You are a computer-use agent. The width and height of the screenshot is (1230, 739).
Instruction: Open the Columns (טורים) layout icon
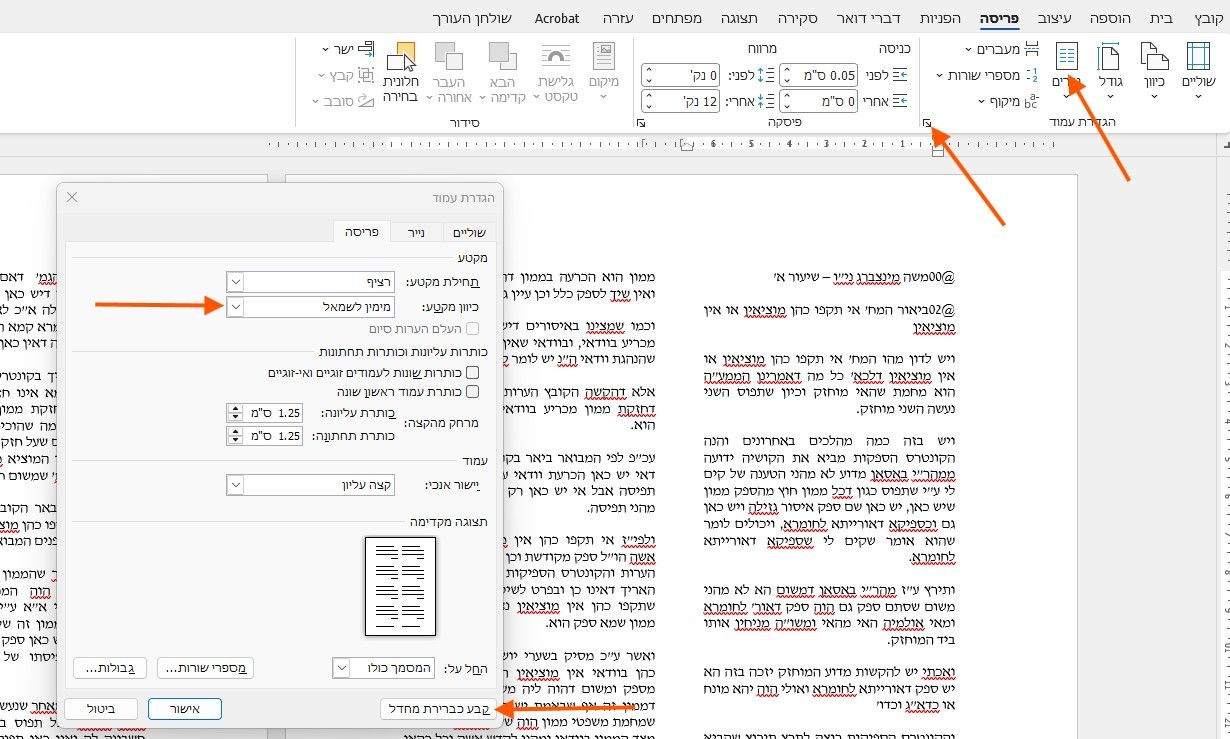pyautogui.click(x=1068, y=70)
